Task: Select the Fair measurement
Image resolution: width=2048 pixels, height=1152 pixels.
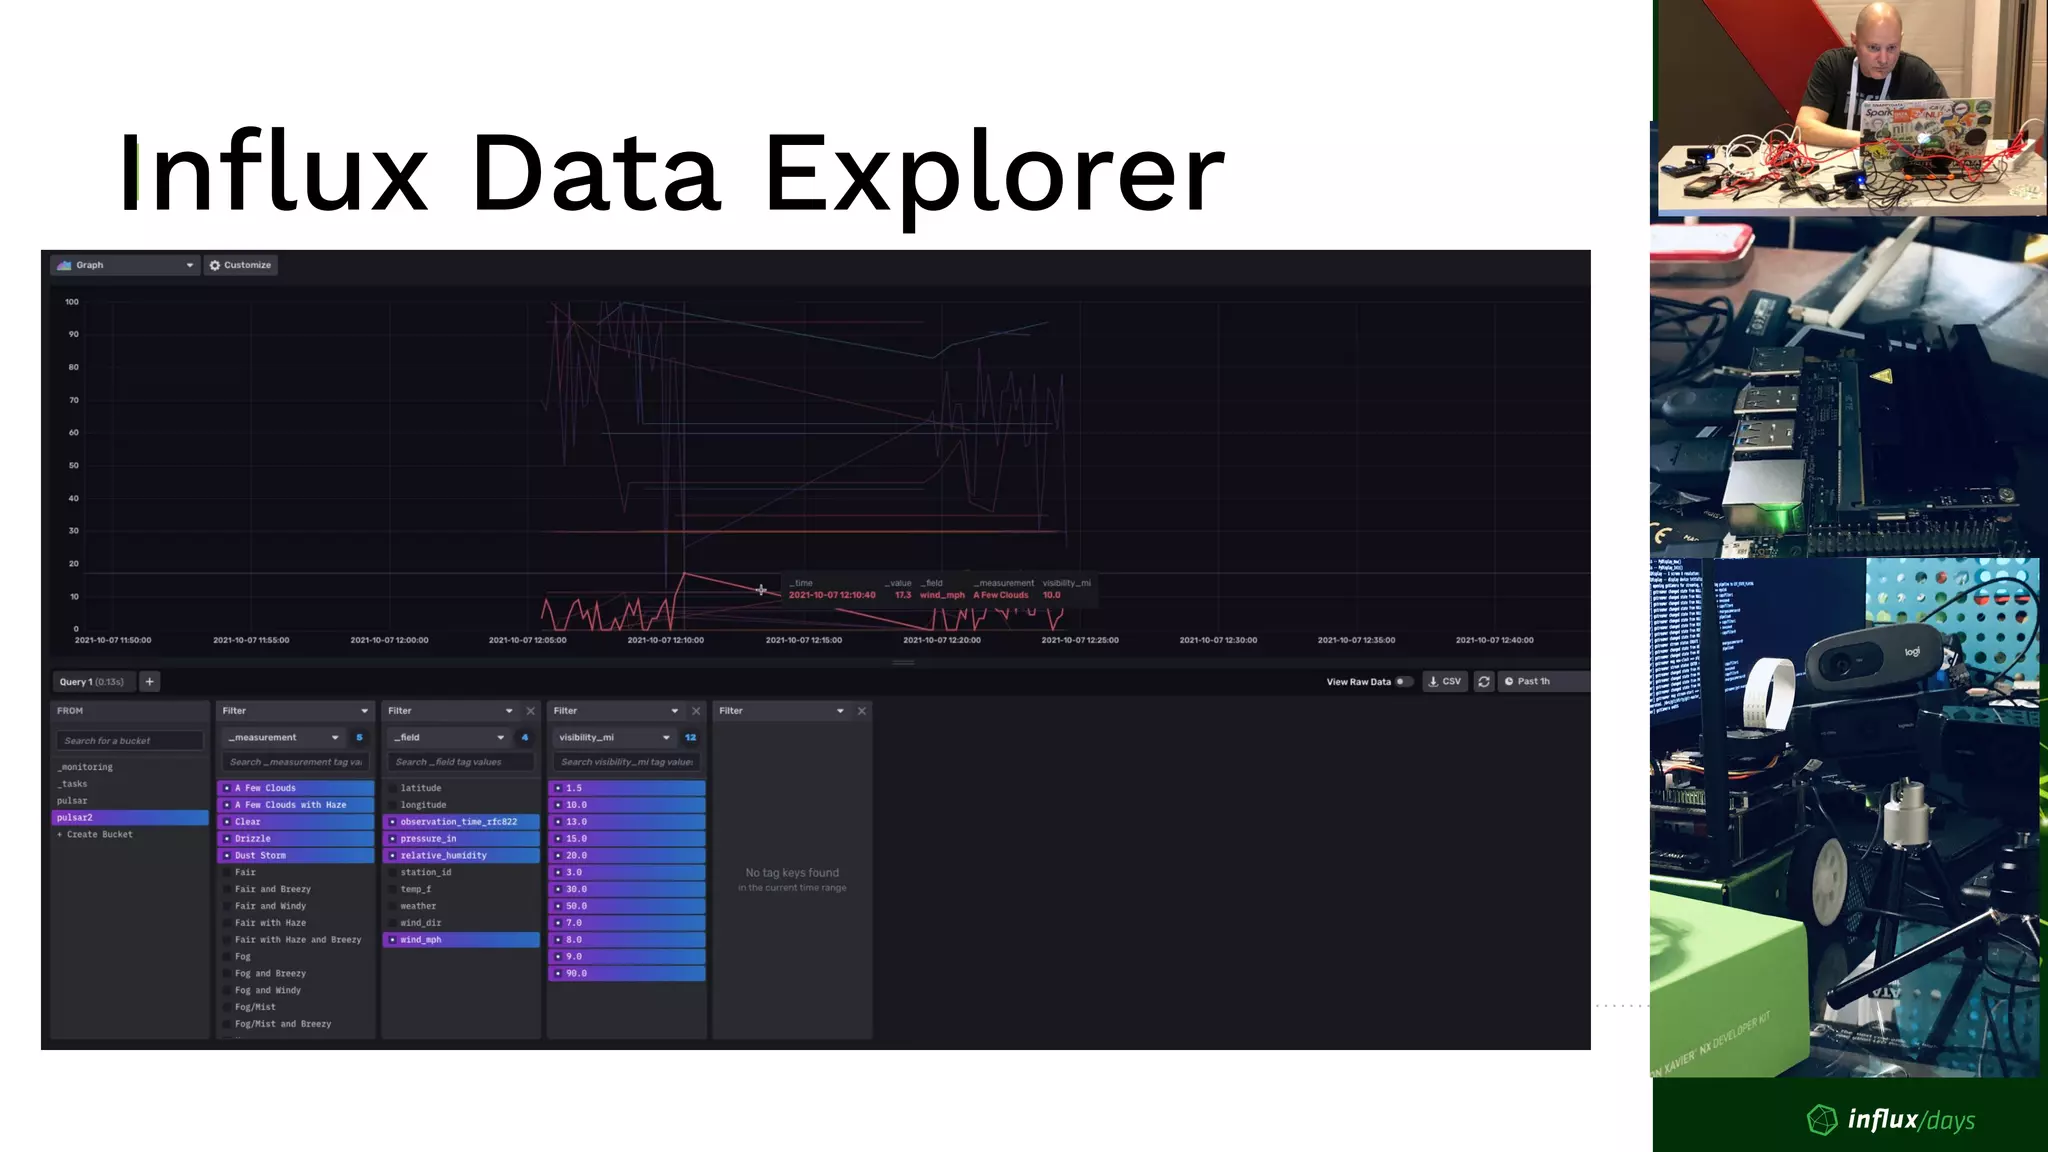Action: 296,873
